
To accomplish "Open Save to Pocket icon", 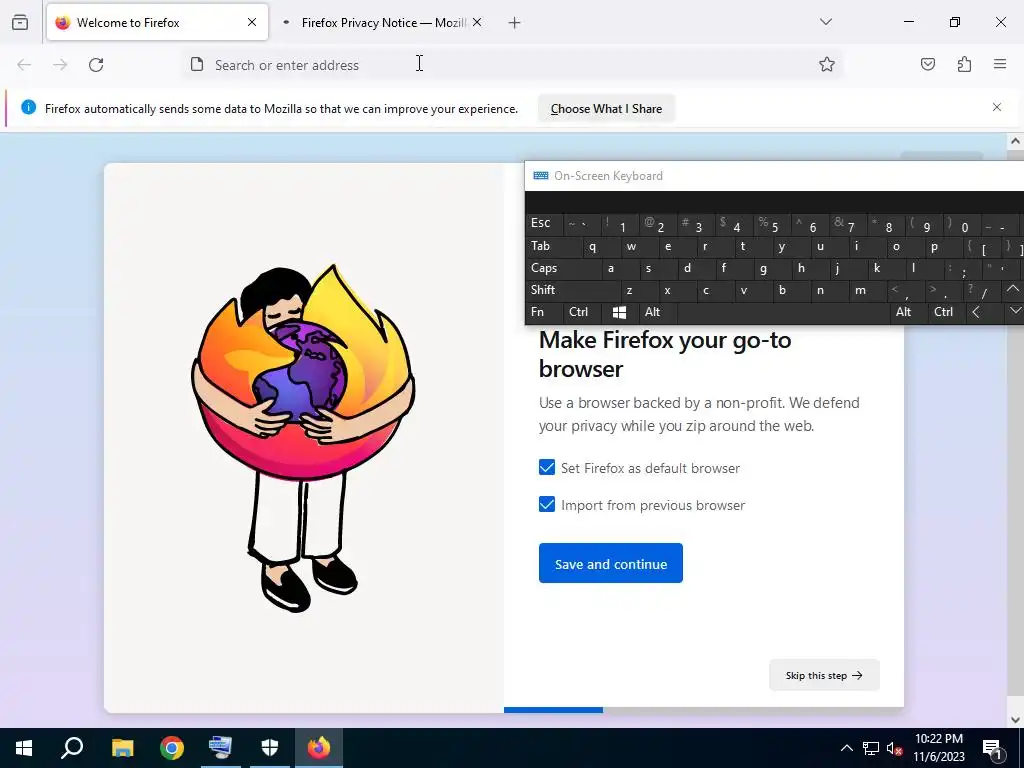I will [x=927, y=64].
